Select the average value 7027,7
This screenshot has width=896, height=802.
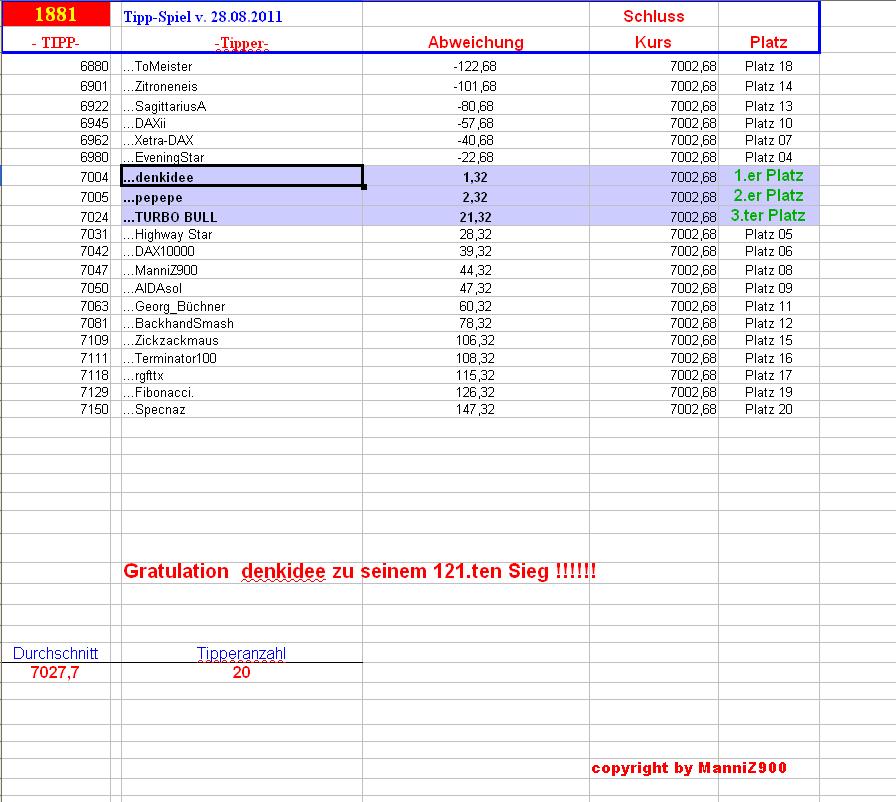click(x=54, y=673)
